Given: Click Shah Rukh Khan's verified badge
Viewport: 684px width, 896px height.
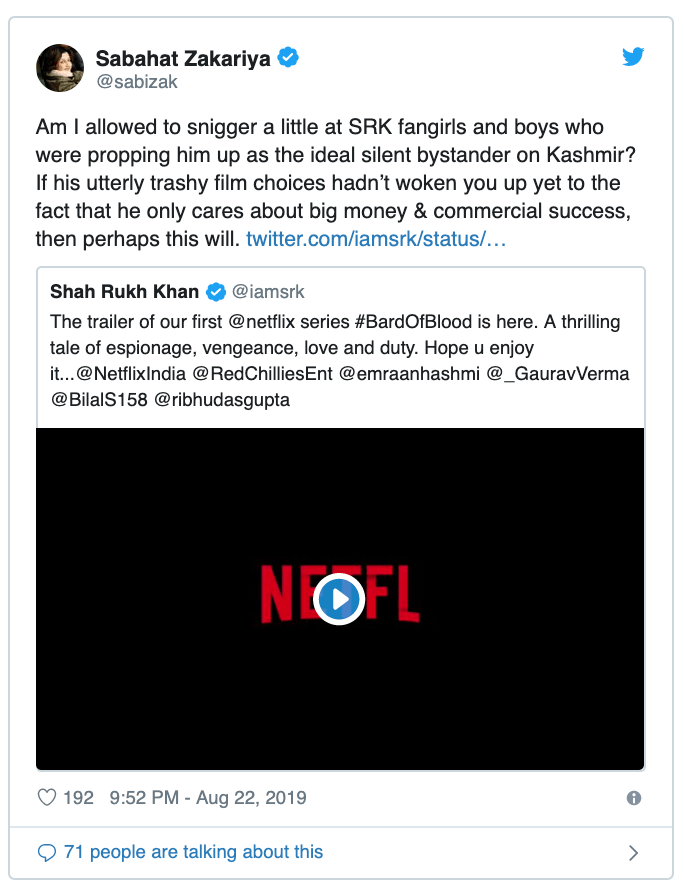Looking at the screenshot, I should (x=215, y=292).
